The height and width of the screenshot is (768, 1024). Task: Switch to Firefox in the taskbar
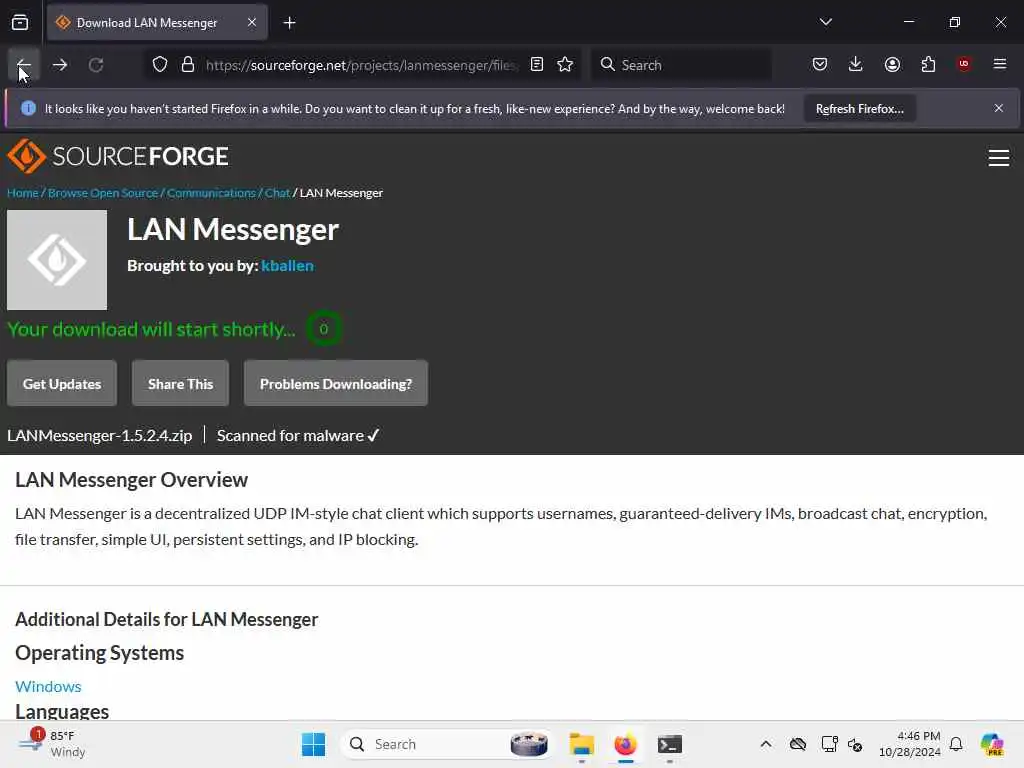pos(626,744)
